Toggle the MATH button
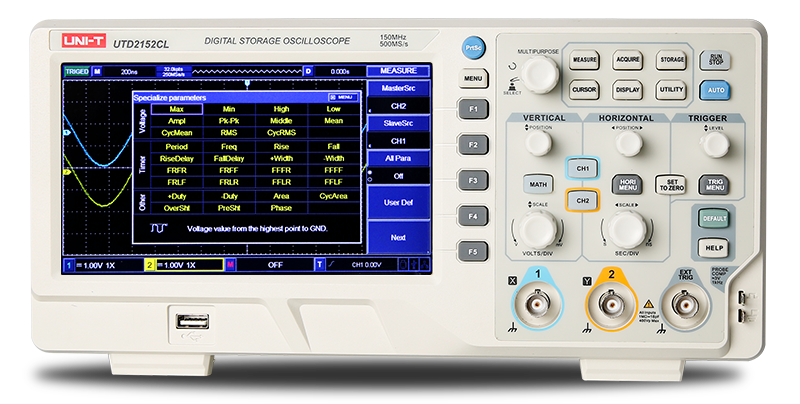800x404 pixels. [x=538, y=184]
